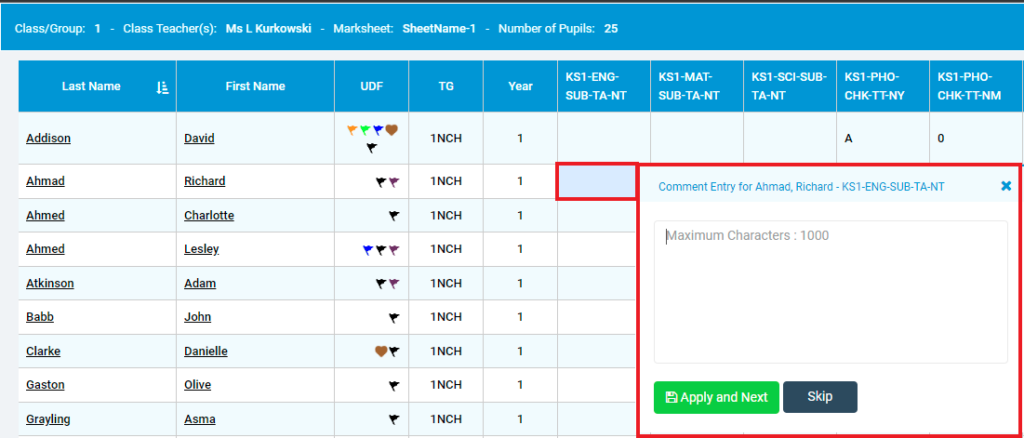Select the highlighted cell for Ahmad Richard

tap(596, 181)
